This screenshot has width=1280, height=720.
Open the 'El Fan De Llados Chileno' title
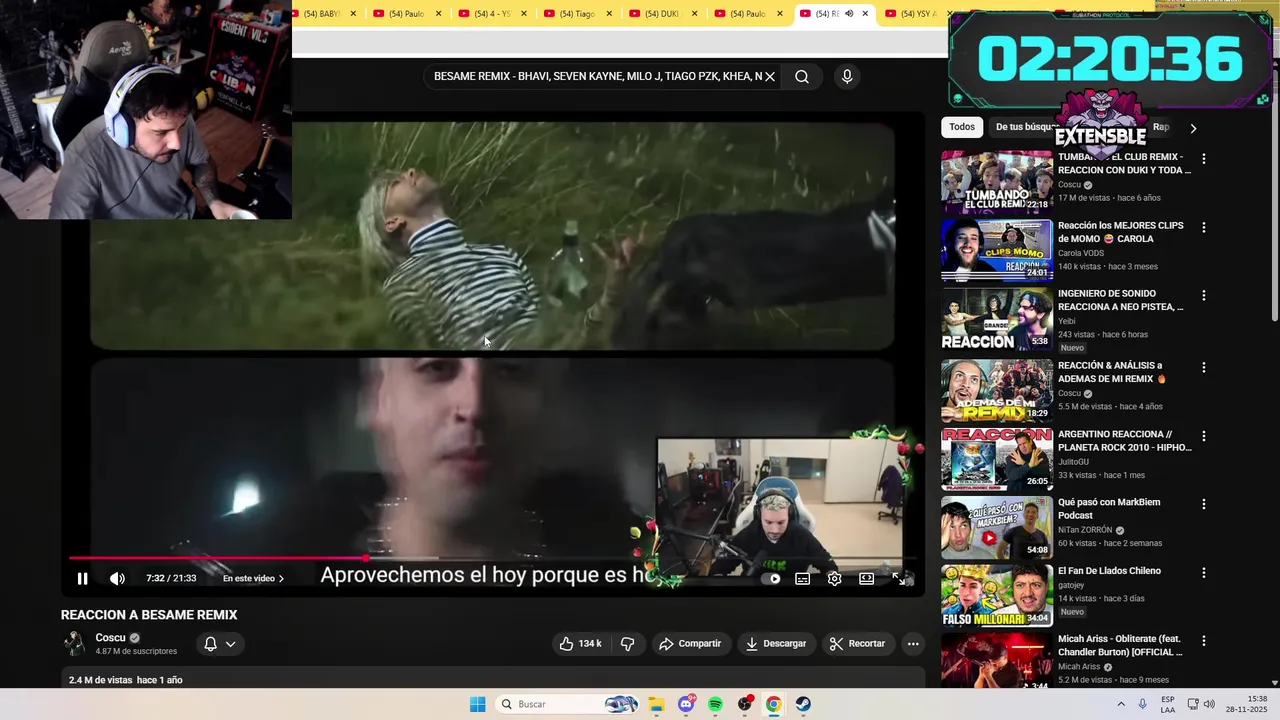1109,571
